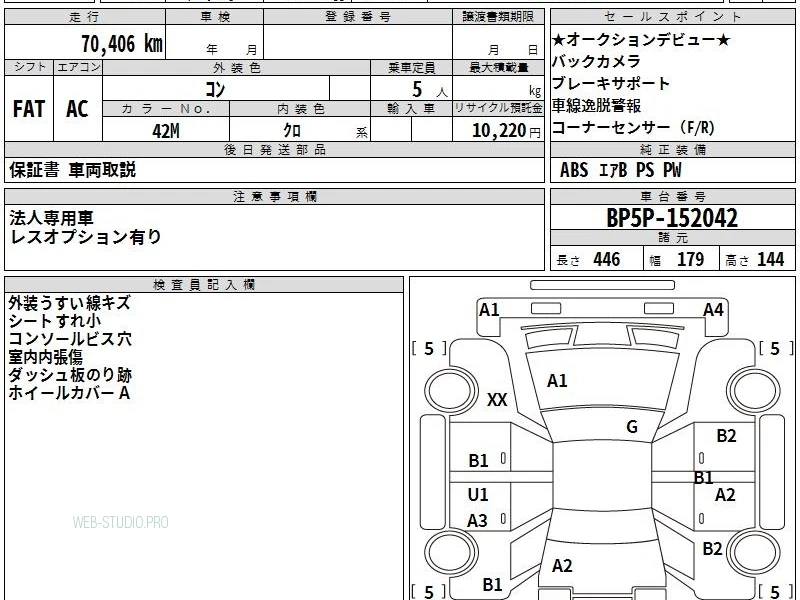This screenshot has height=600, width=800.
Task: Select the 登録番号 header cell
Action: (358, 17)
